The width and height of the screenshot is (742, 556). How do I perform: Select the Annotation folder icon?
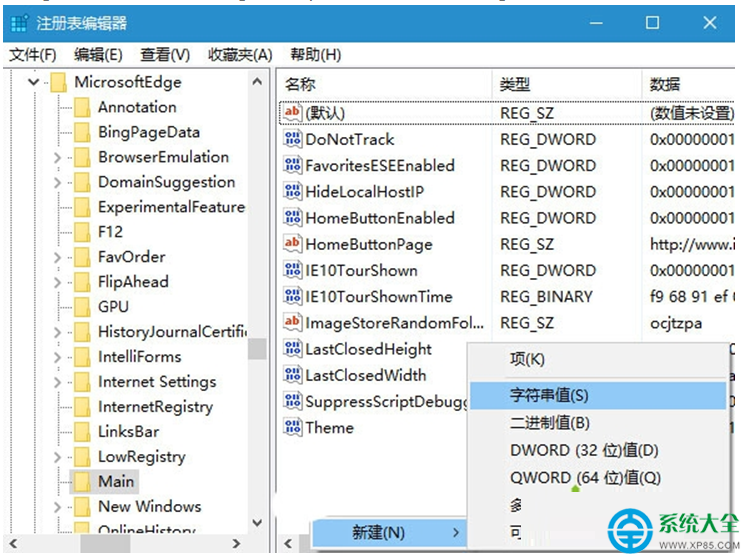click(x=82, y=107)
